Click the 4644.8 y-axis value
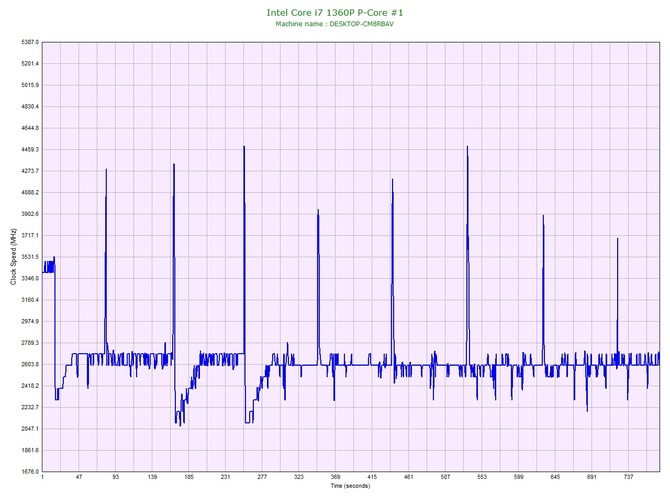 [30, 128]
